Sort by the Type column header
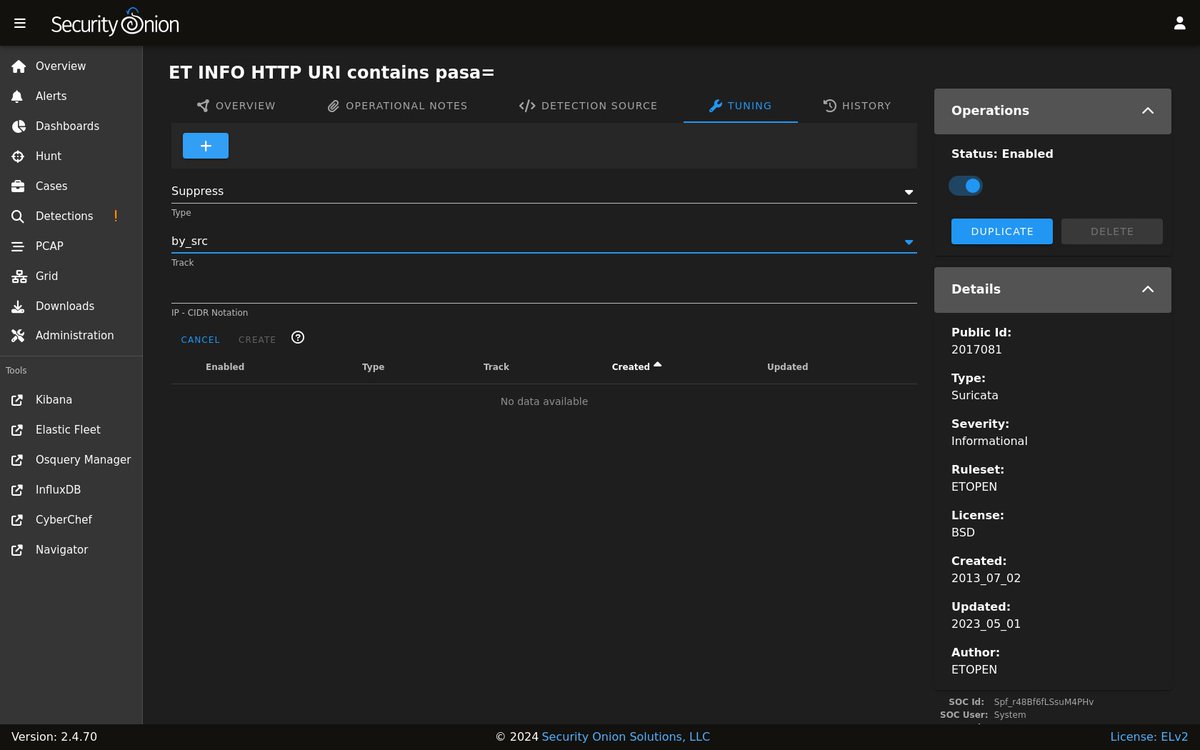 click(x=373, y=367)
